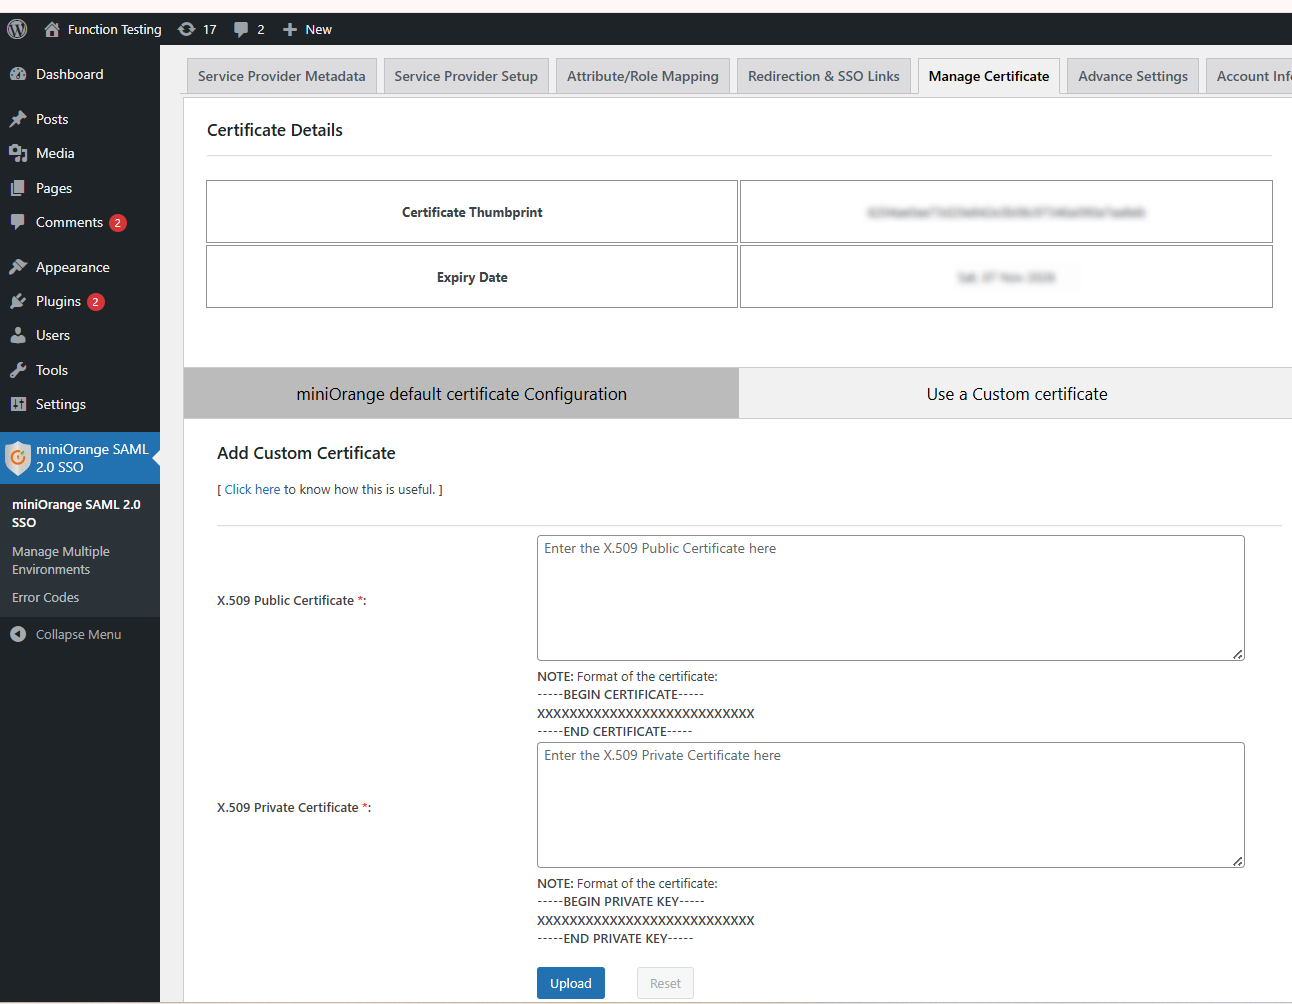Viewport: 1292px width, 1004px height.
Task: Click the plus icon for New
Action: [290, 29]
